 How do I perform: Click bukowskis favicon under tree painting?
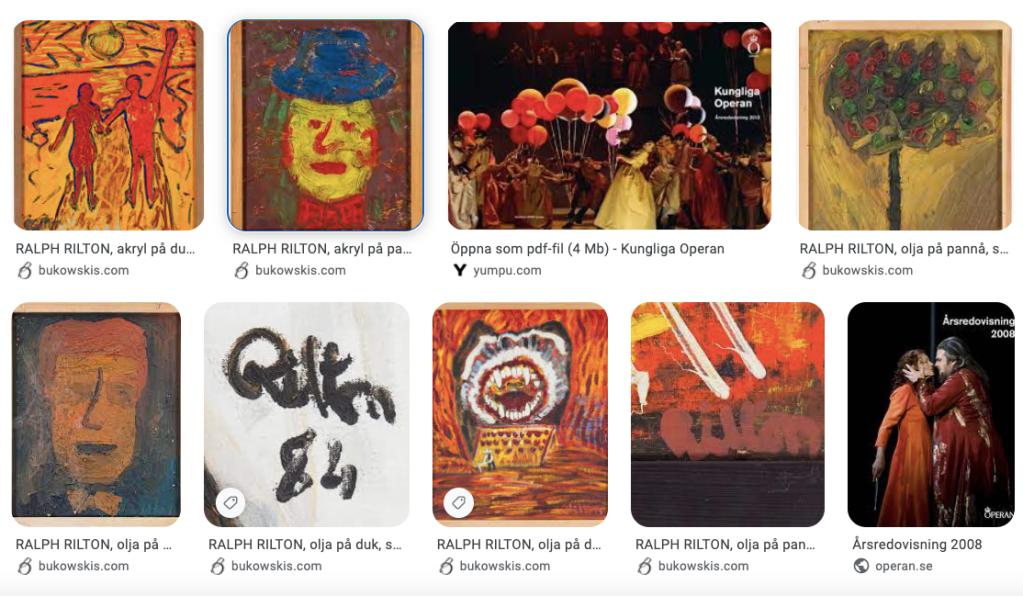click(x=809, y=270)
